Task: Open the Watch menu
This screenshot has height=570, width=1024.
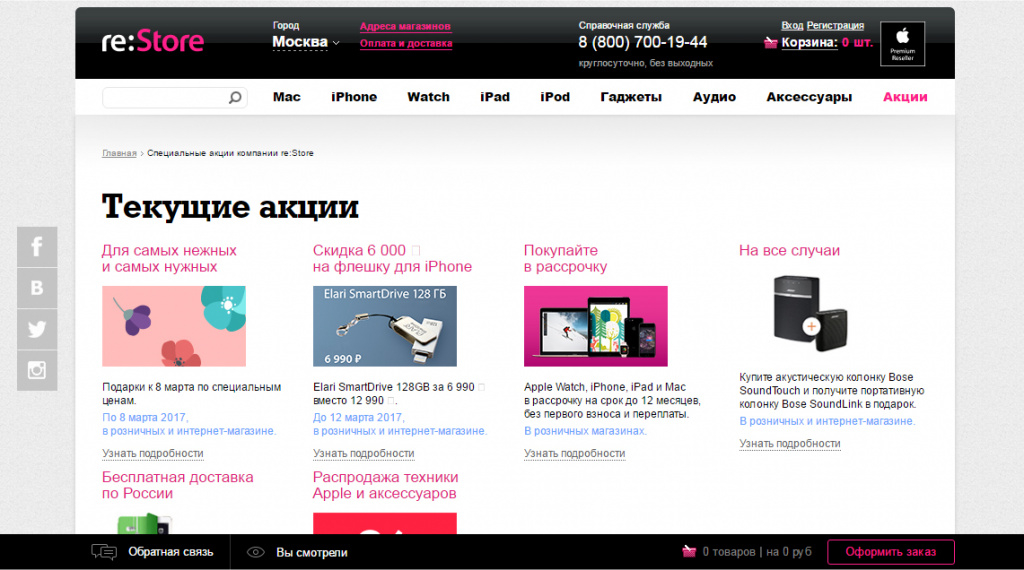Action: click(x=428, y=97)
